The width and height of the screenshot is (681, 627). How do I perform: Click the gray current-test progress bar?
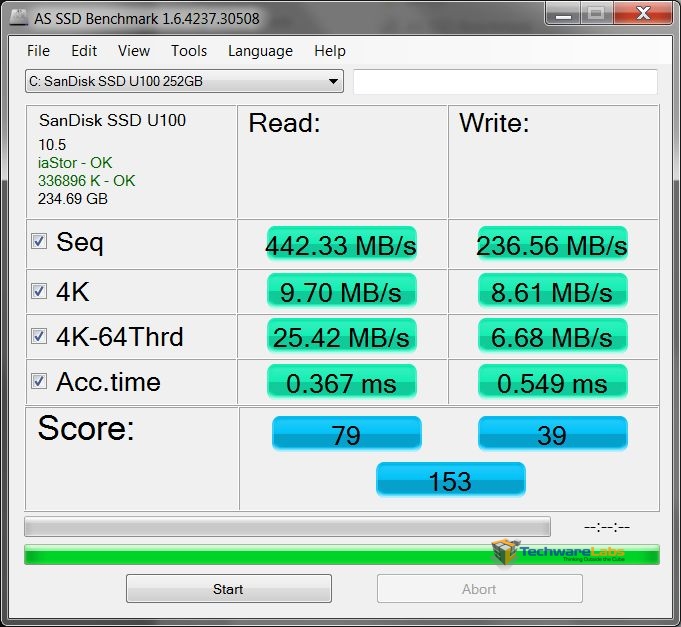pyautogui.click(x=288, y=526)
